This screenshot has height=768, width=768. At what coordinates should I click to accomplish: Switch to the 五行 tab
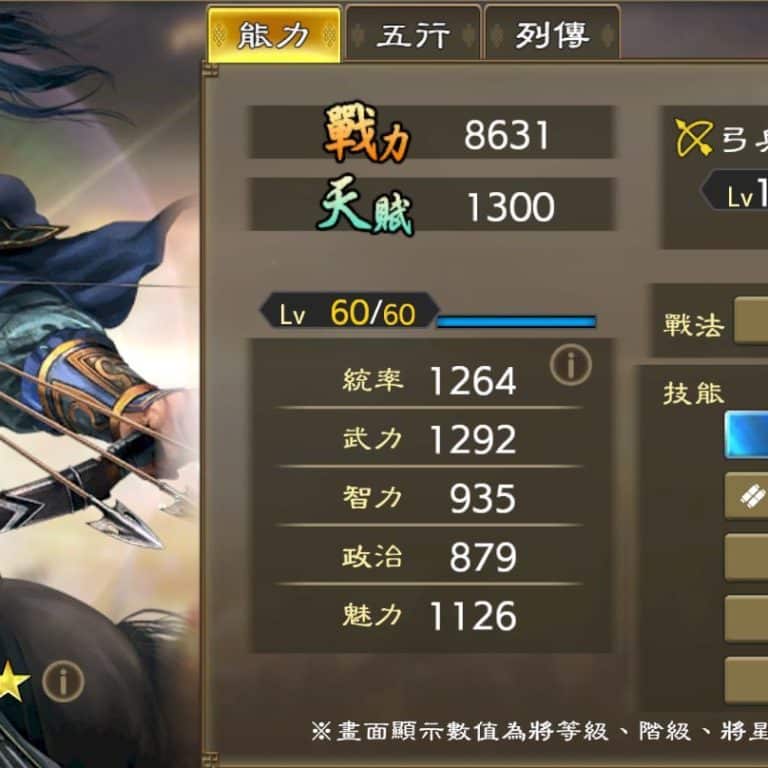(413, 34)
